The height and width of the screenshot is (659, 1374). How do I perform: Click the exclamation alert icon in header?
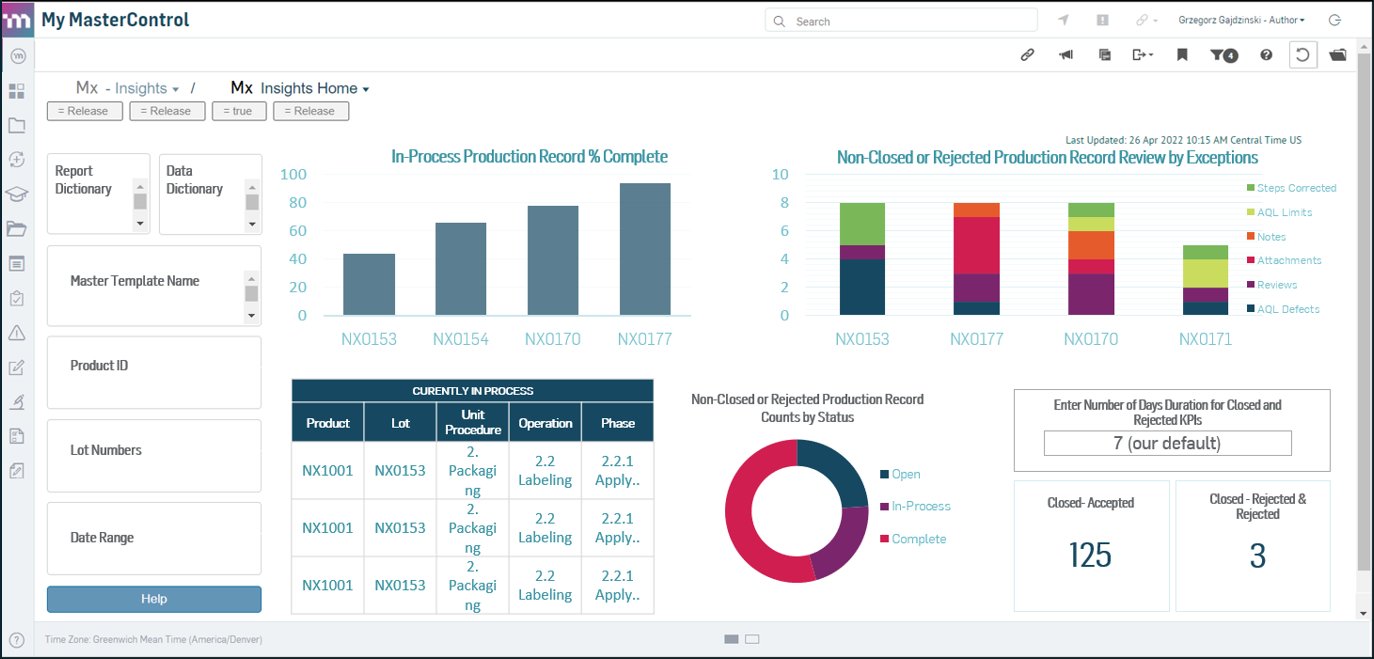click(1102, 20)
